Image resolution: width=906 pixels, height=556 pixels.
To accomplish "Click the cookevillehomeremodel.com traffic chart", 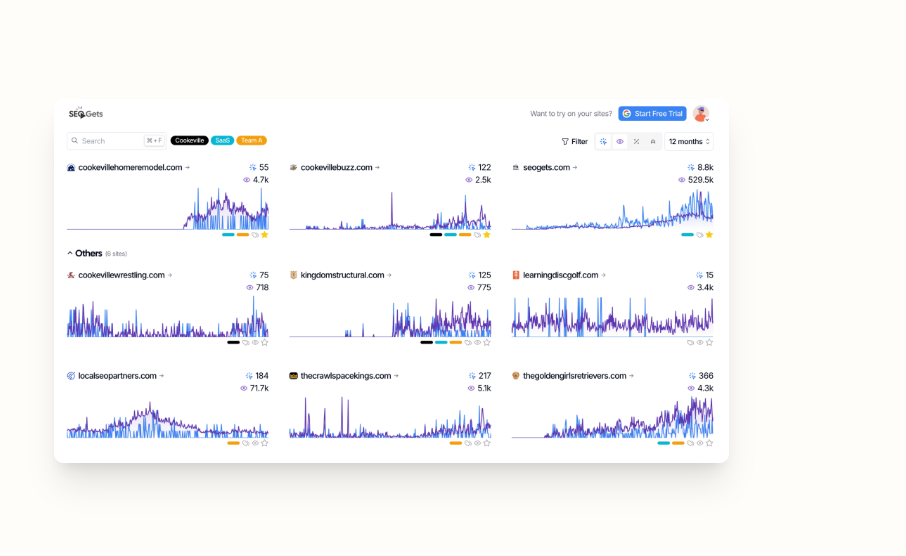I will (x=168, y=208).
